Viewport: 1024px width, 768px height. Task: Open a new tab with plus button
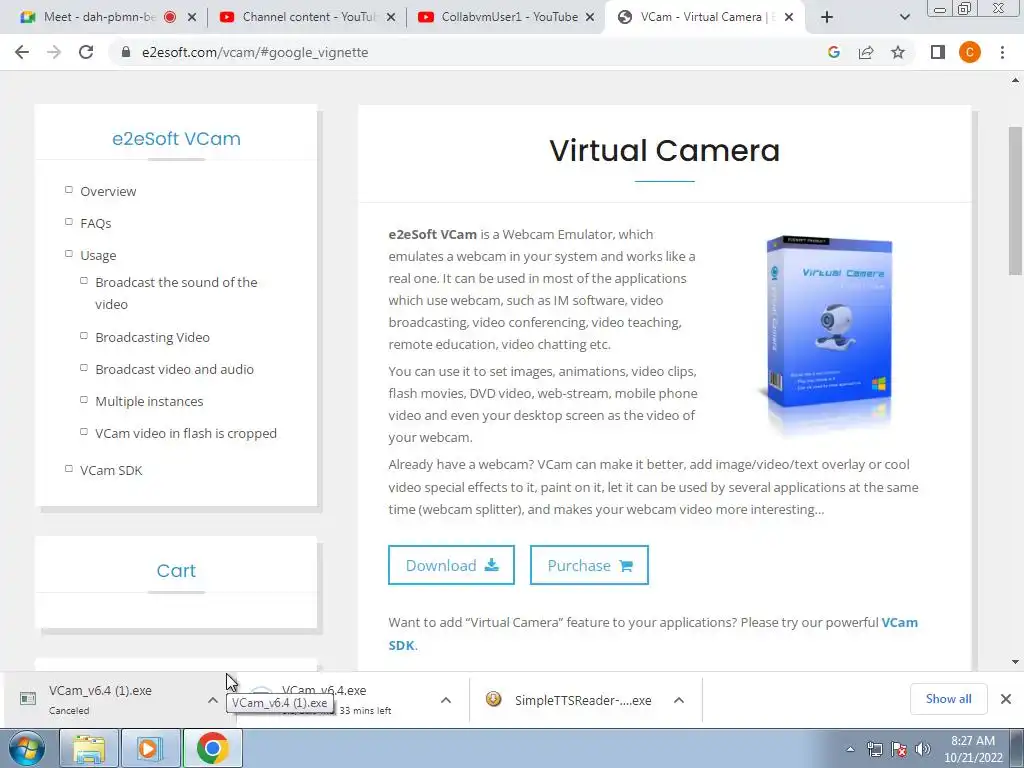827,17
